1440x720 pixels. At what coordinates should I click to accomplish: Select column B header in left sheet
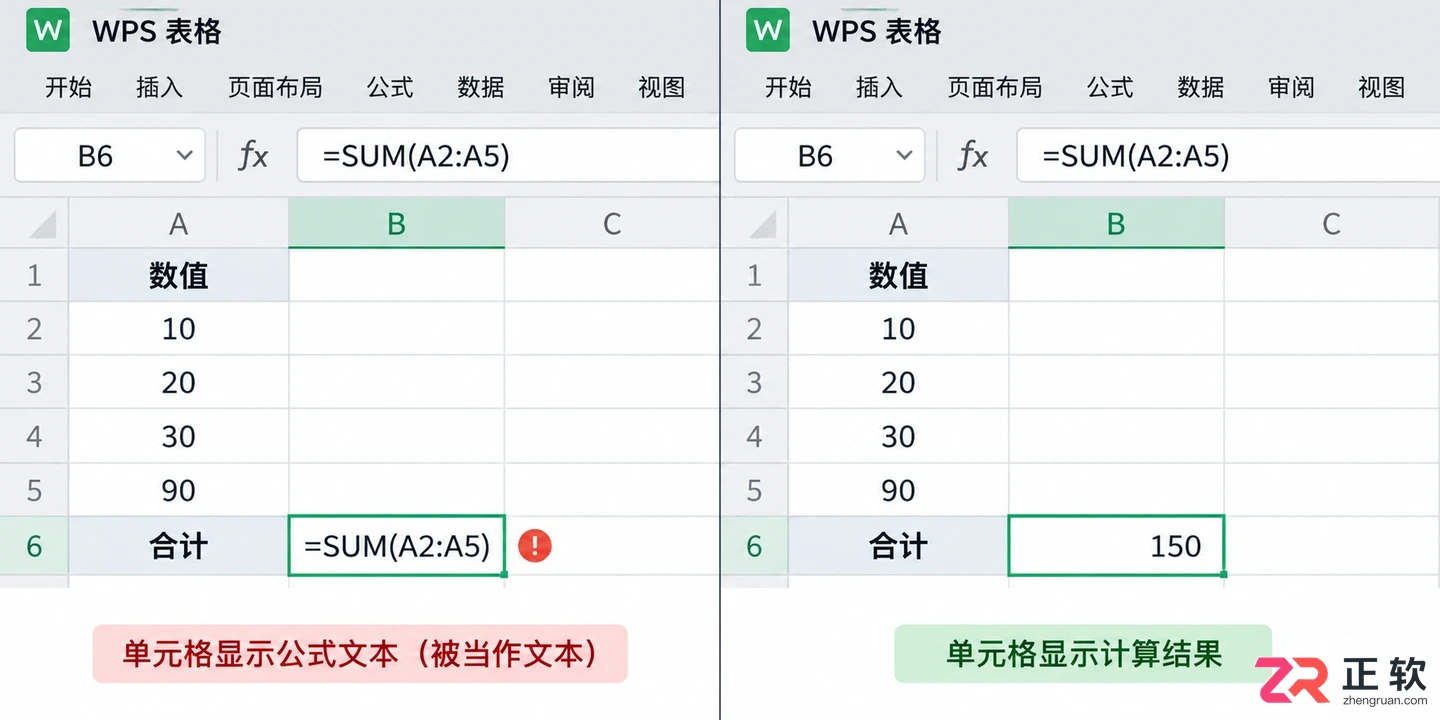[397, 224]
